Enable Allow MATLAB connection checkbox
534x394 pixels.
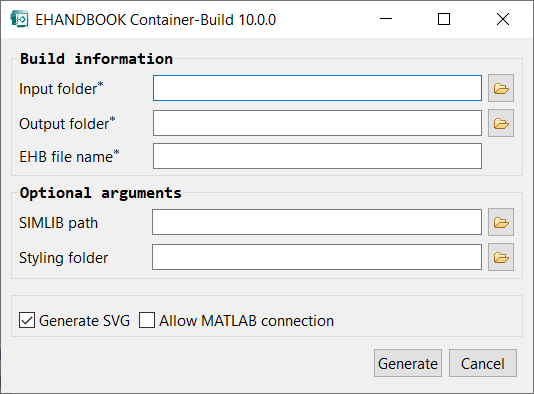(147, 320)
